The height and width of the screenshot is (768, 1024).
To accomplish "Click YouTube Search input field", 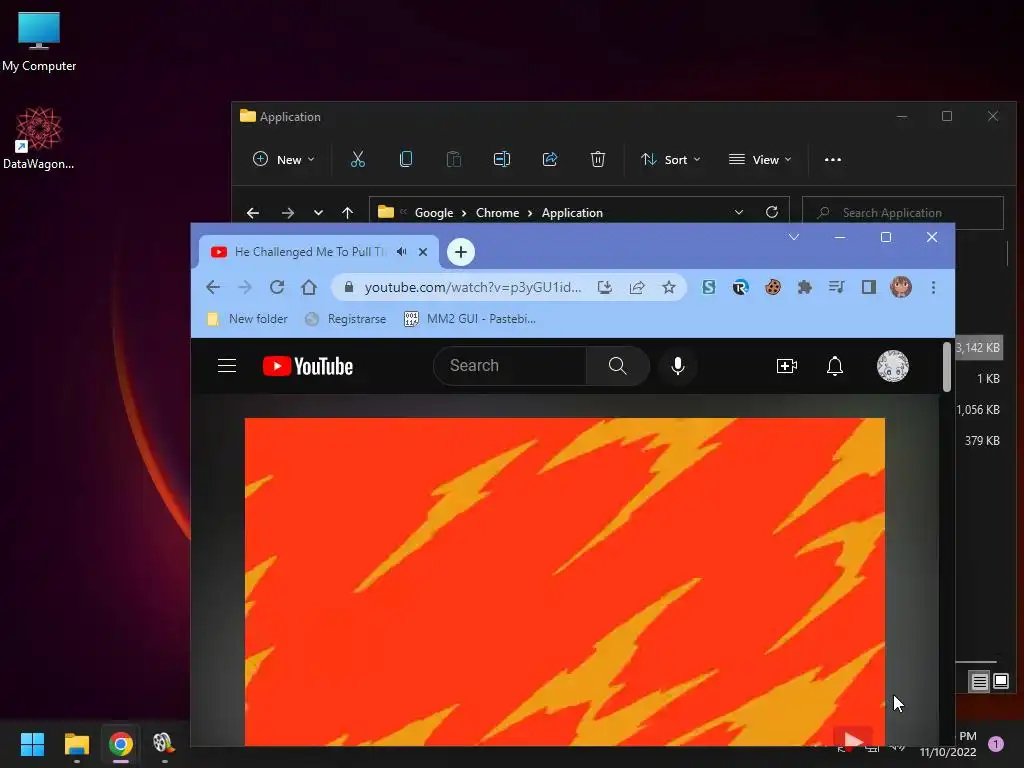I will (x=510, y=366).
